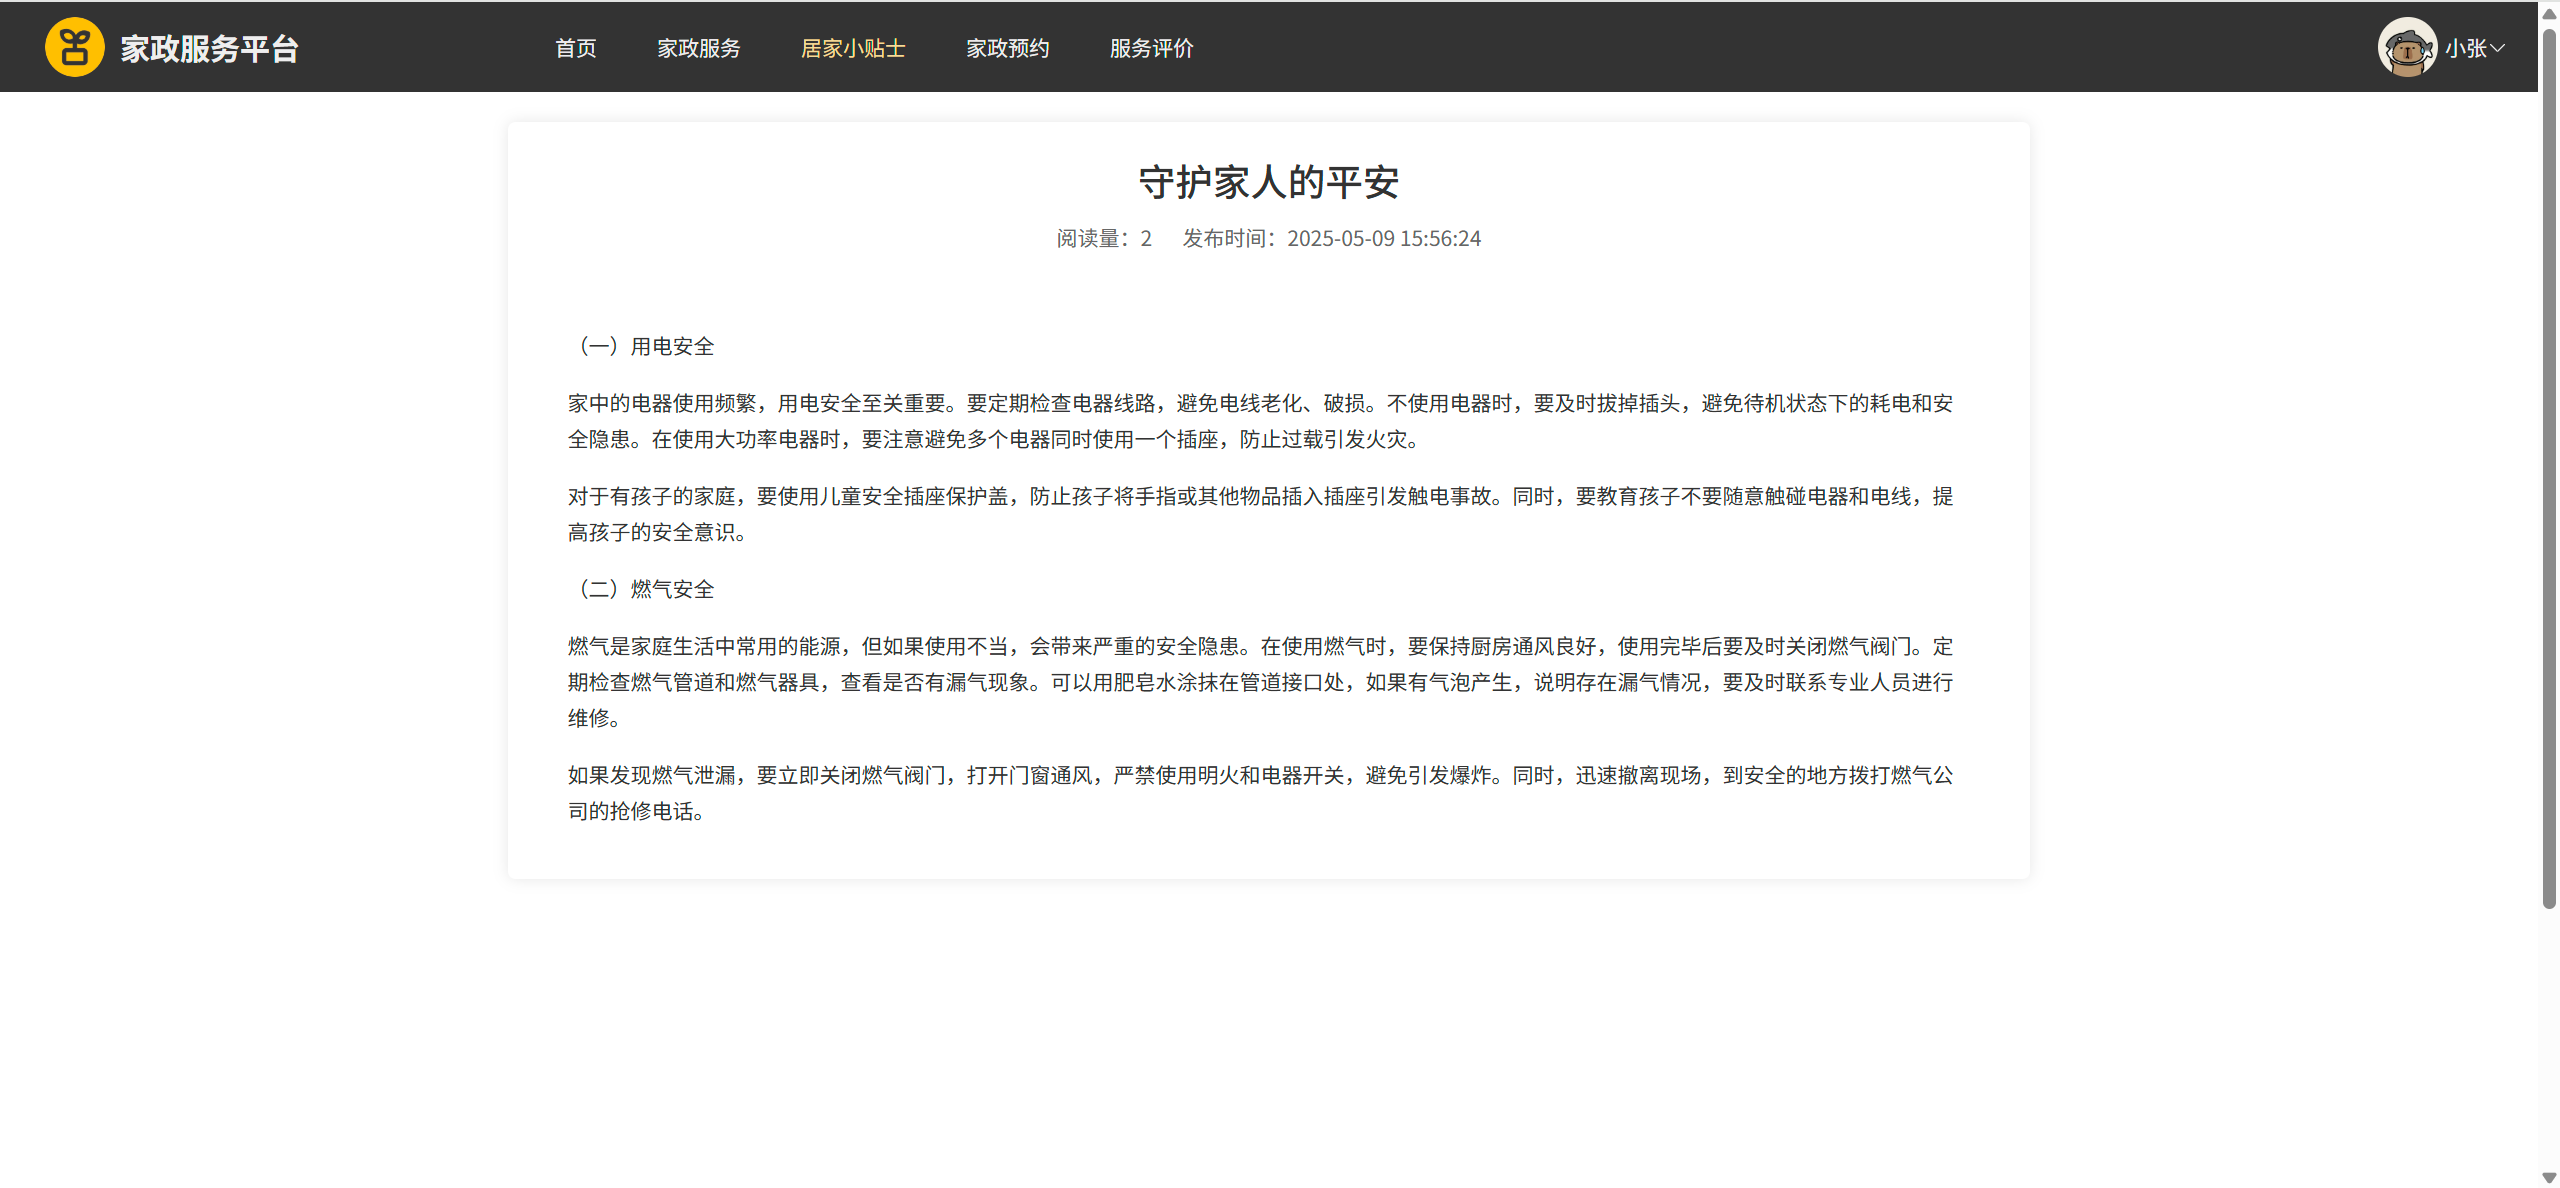Navigate to 服务评价 section
Image resolution: width=2560 pixels, height=1188 pixels.
1151,48
